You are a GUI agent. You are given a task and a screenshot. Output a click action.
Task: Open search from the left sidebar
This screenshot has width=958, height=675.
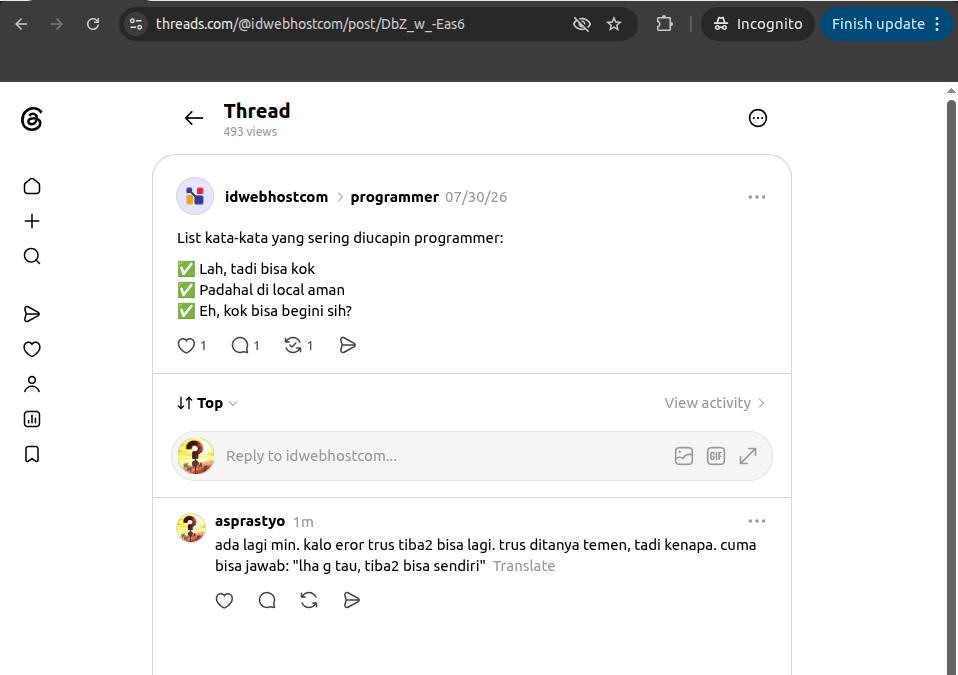point(32,256)
